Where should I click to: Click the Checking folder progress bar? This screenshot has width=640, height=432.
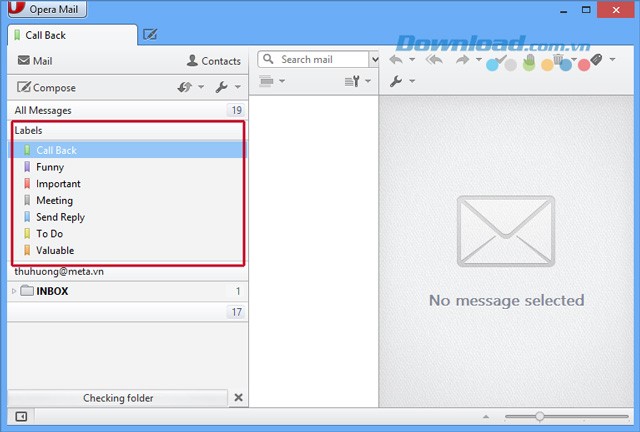point(118,398)
